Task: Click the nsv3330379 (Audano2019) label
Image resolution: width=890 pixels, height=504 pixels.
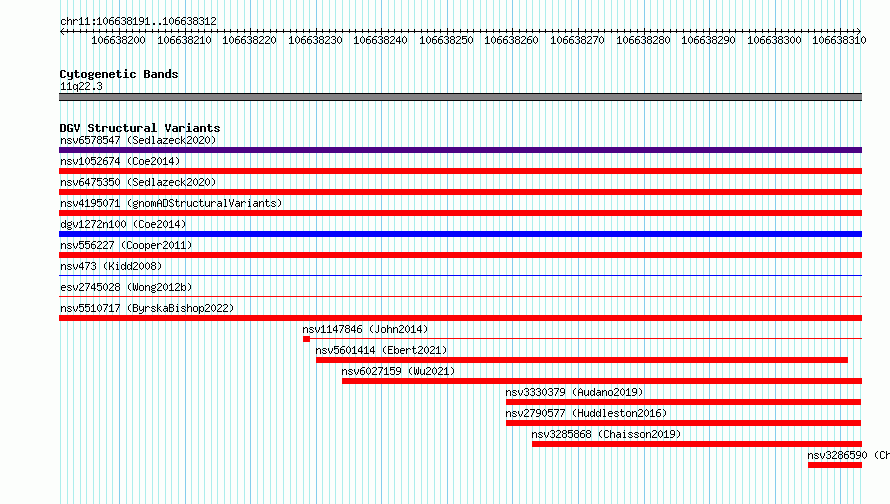Action: point(574,392)
